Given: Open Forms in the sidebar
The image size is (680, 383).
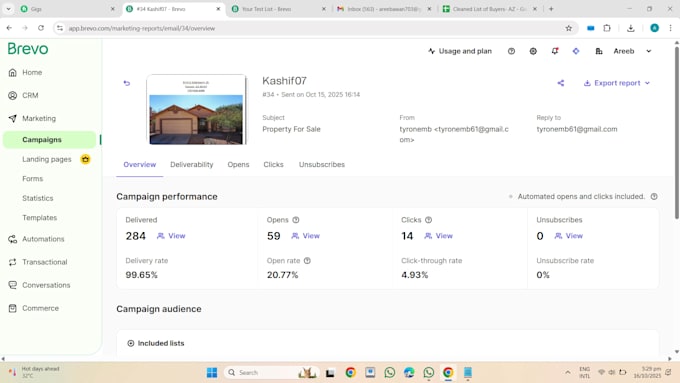Looking at the screenshot, I should tap(33, 179).
